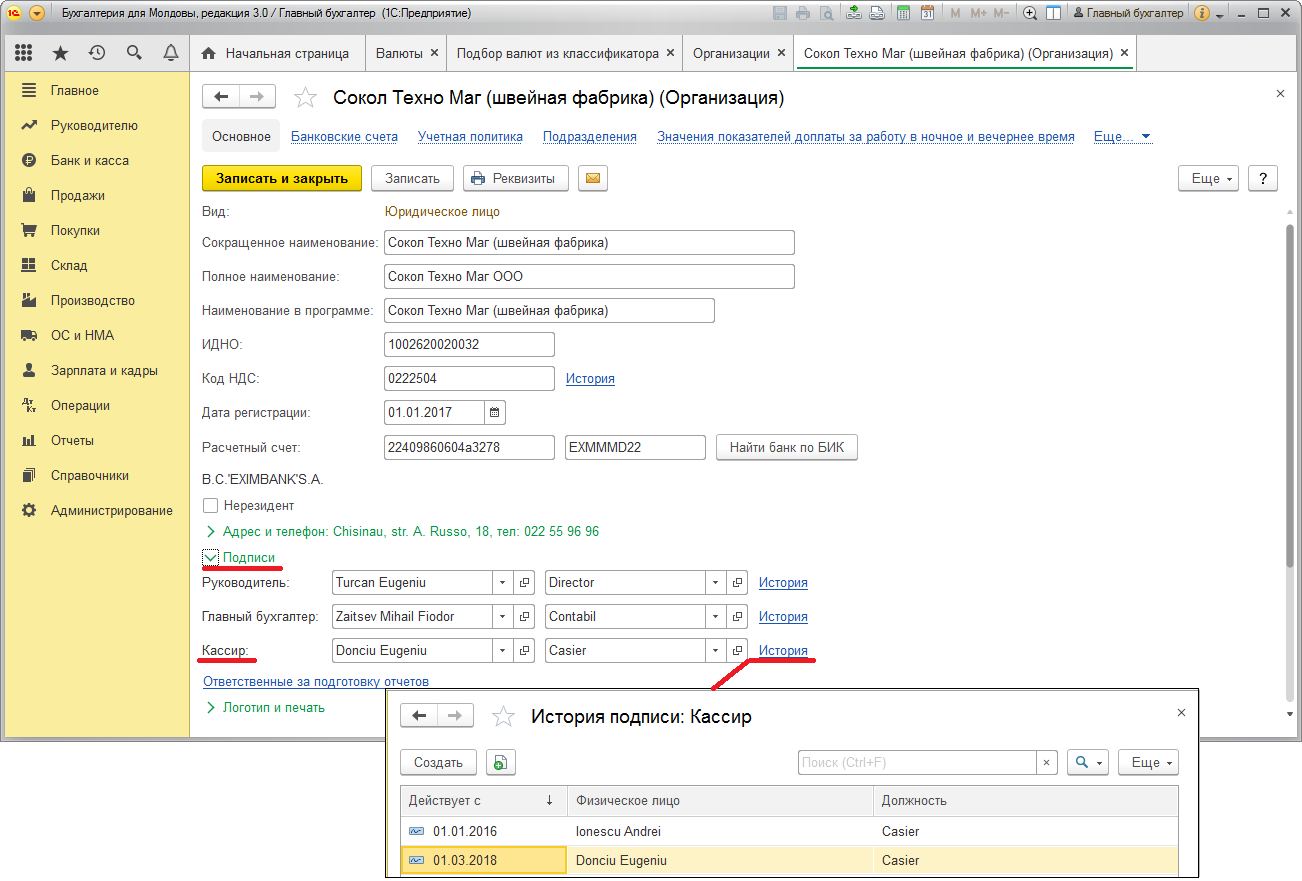
Task: Collapse the Подписи section
Action: 210,557
